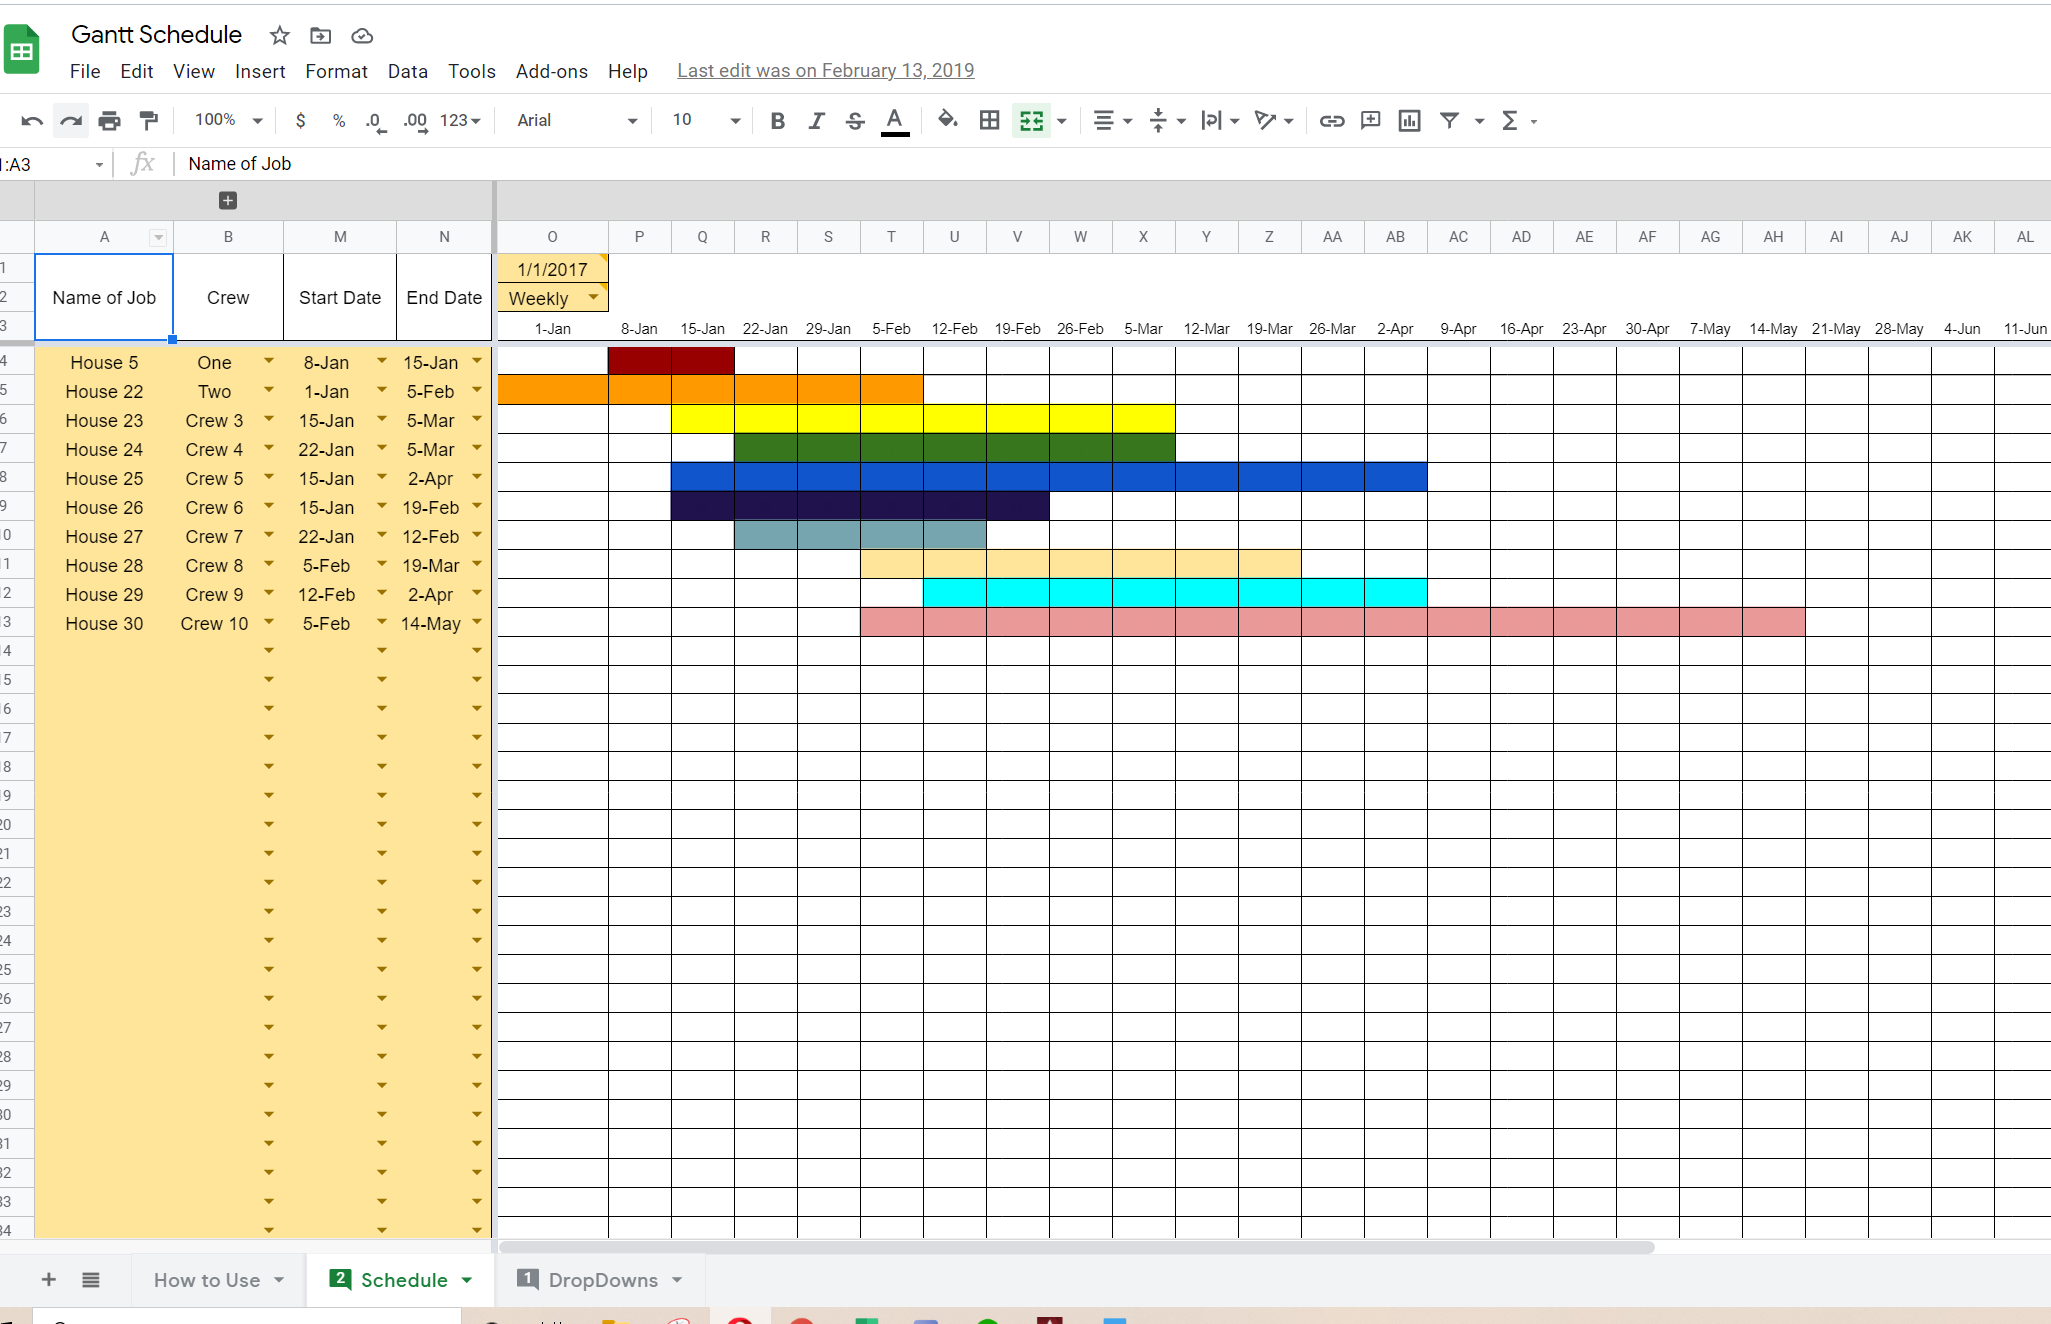Screen dimensions: 2051x1324
Task: Decrease decimal places icon
Action: pos(376,121)
